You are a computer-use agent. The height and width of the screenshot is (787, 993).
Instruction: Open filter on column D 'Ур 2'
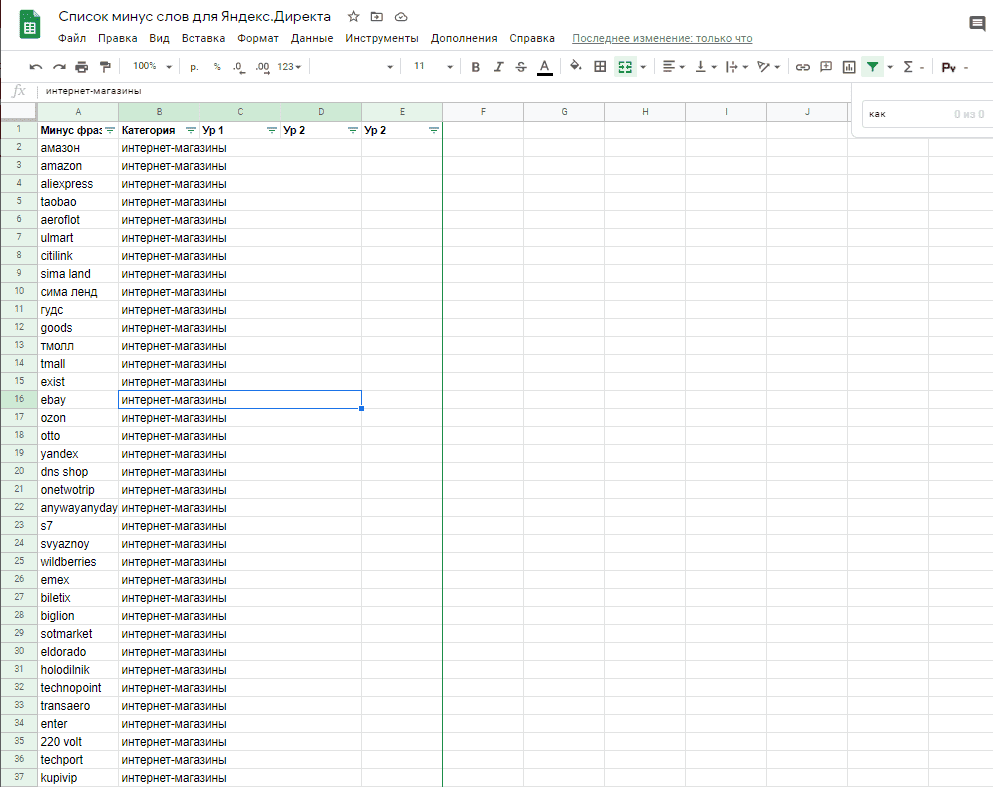353,130
